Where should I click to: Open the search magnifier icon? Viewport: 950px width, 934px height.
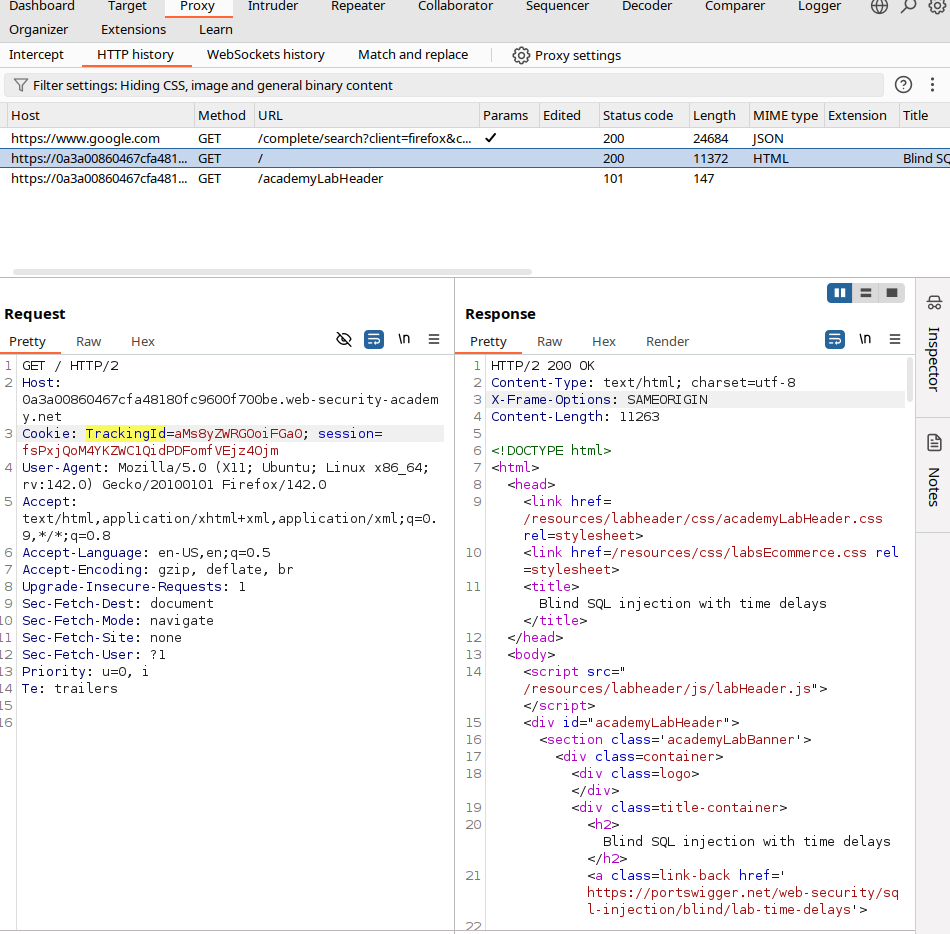click(908, 7)
